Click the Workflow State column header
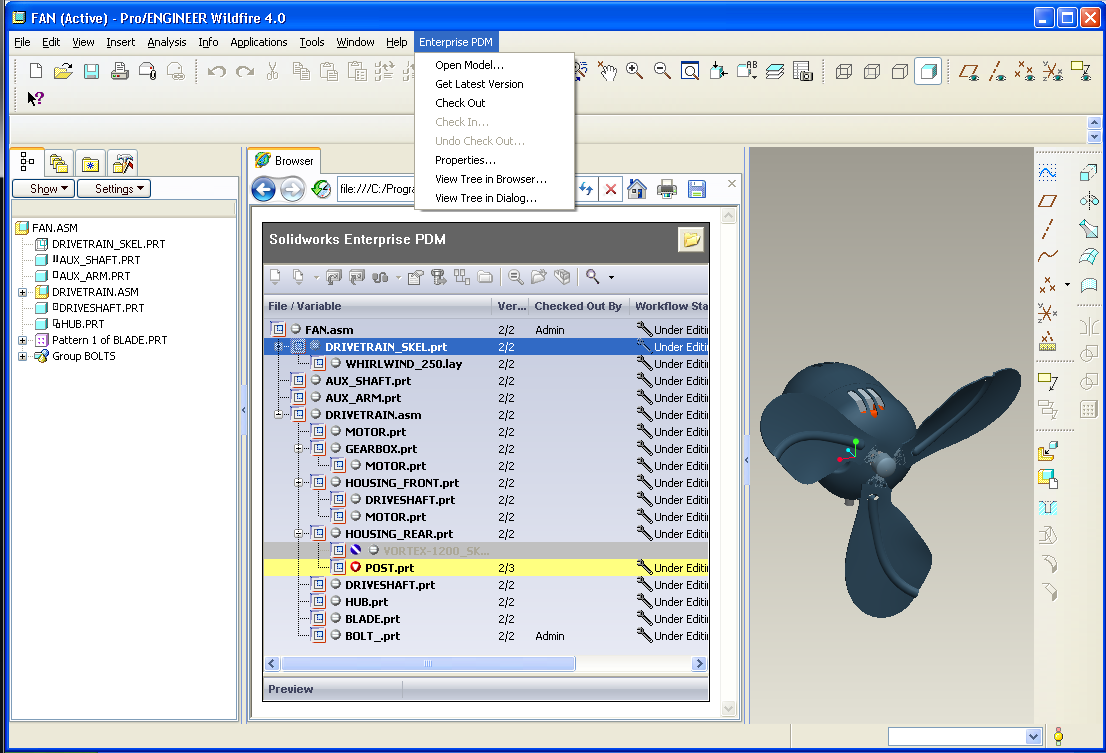This screenshot has width=1106, height=753. click(x=670, y=306)
